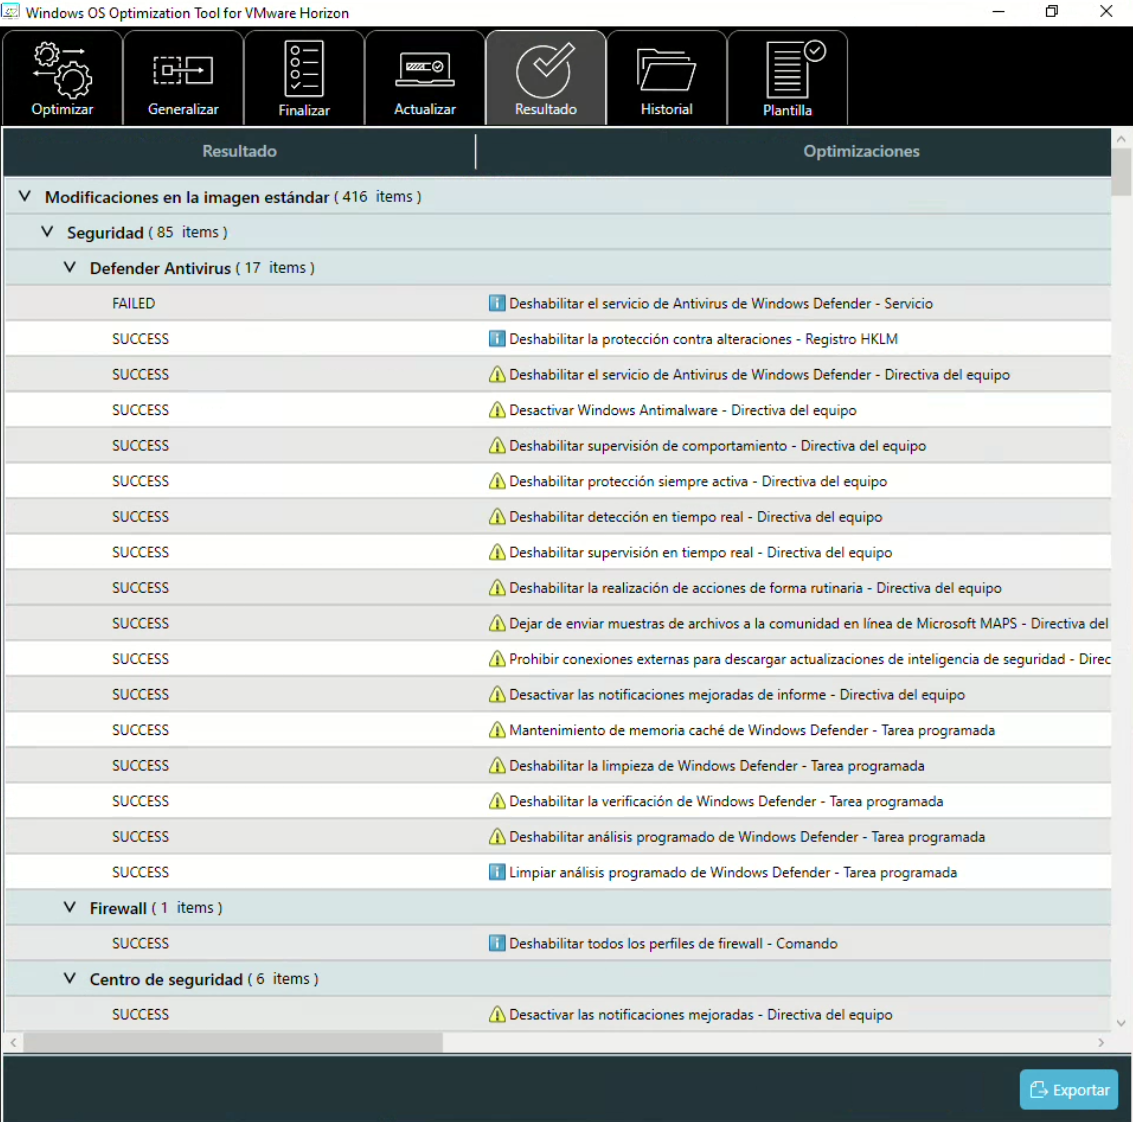Click the horizontal scrollbar thumb
The height and width of the screenshot is (1122, 1133).
233,1042
